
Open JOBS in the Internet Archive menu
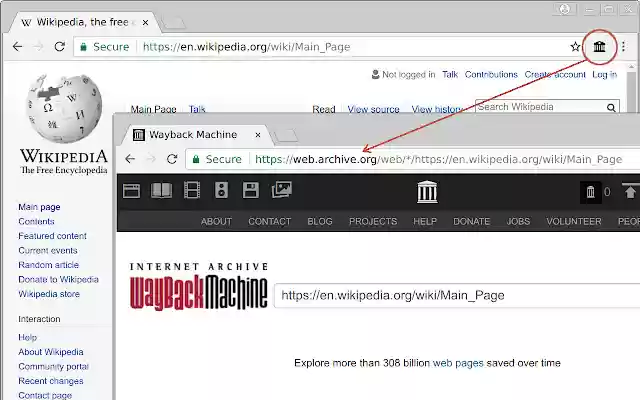[x=518, y=222]
